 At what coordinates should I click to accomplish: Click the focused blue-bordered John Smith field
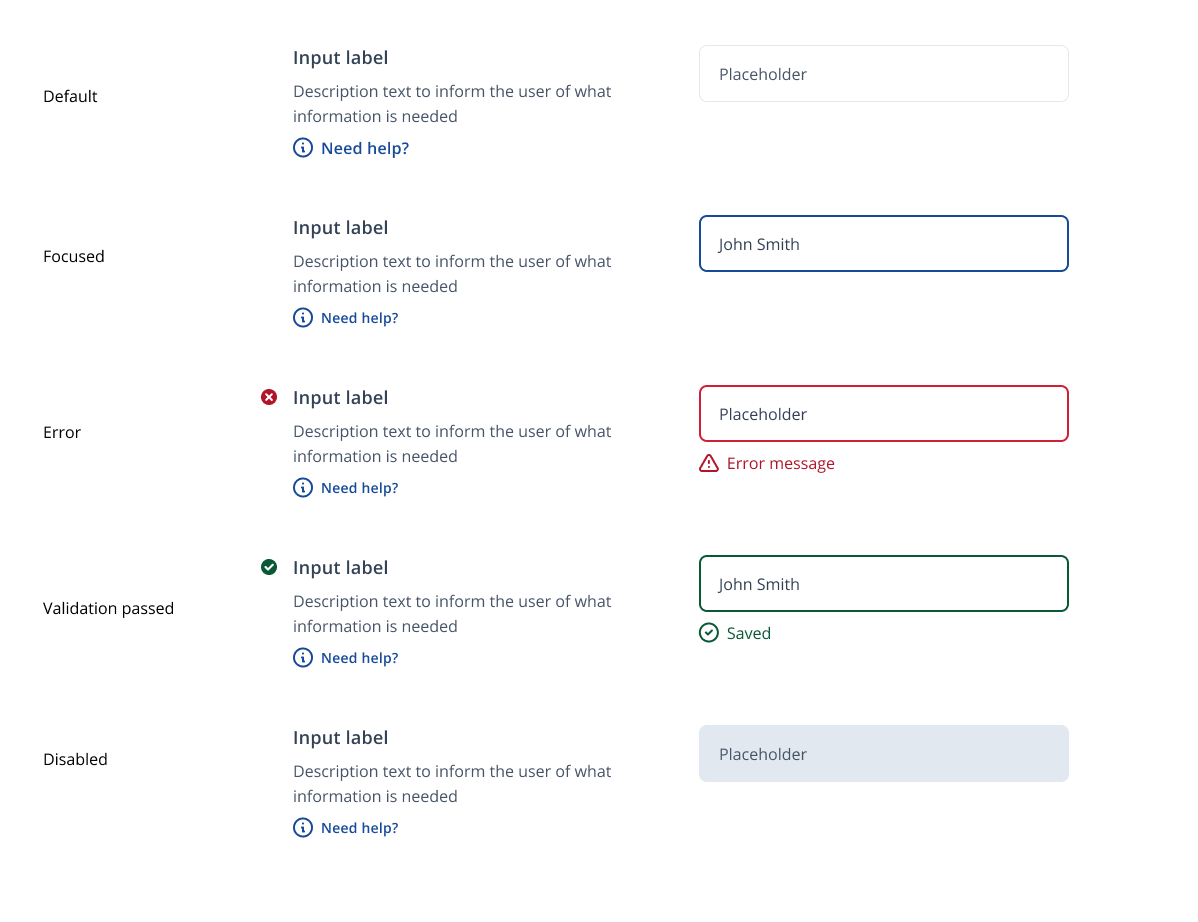click(884, 244)
